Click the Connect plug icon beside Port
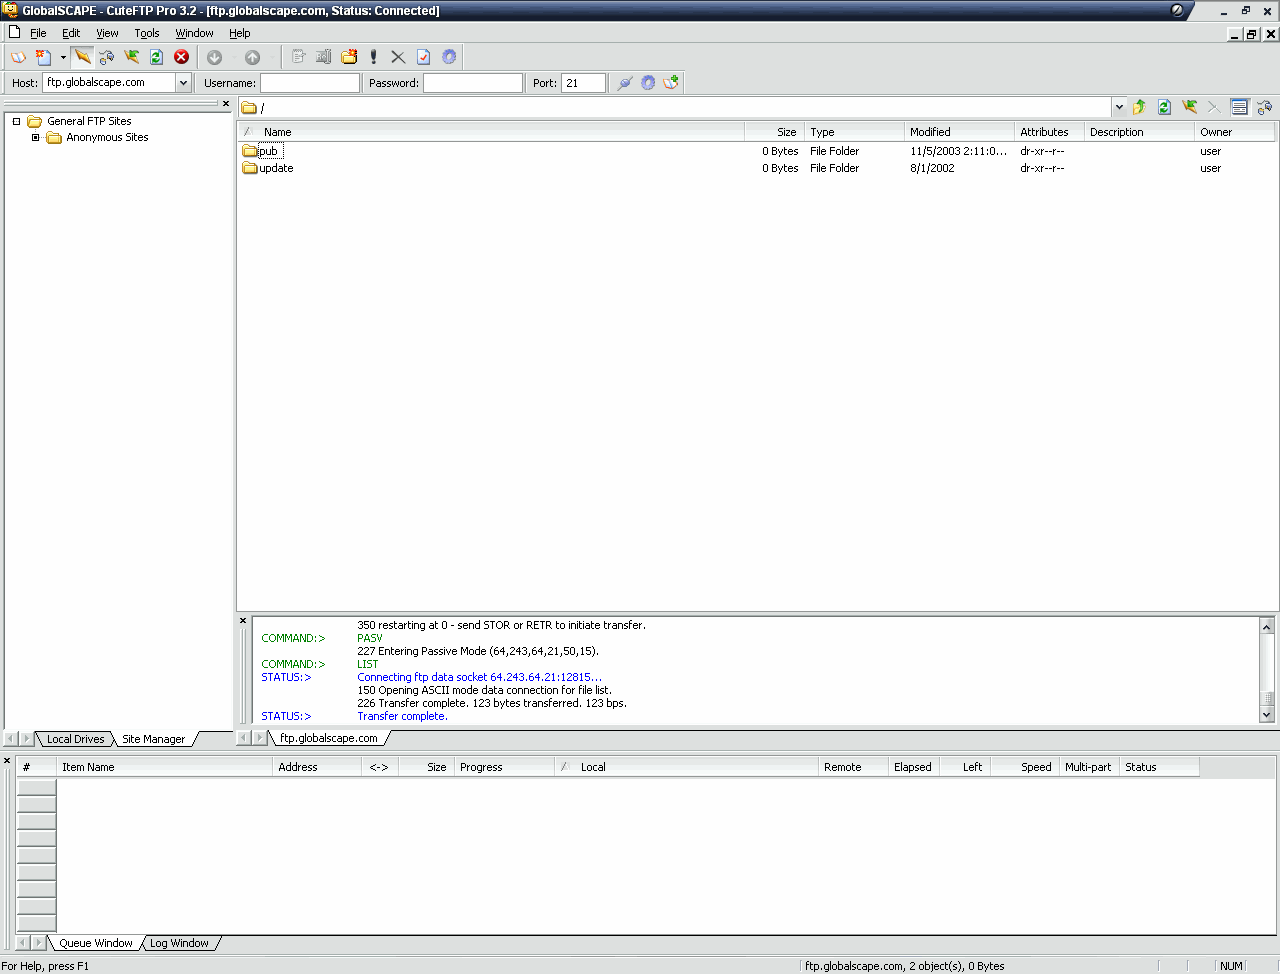Screen dimensions: 1280x974 click(x=624, y=83)
